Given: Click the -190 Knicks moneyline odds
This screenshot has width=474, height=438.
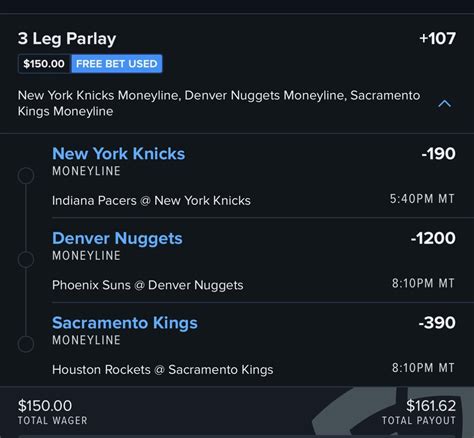Looking at the screenshot, I should coord(438,154).
